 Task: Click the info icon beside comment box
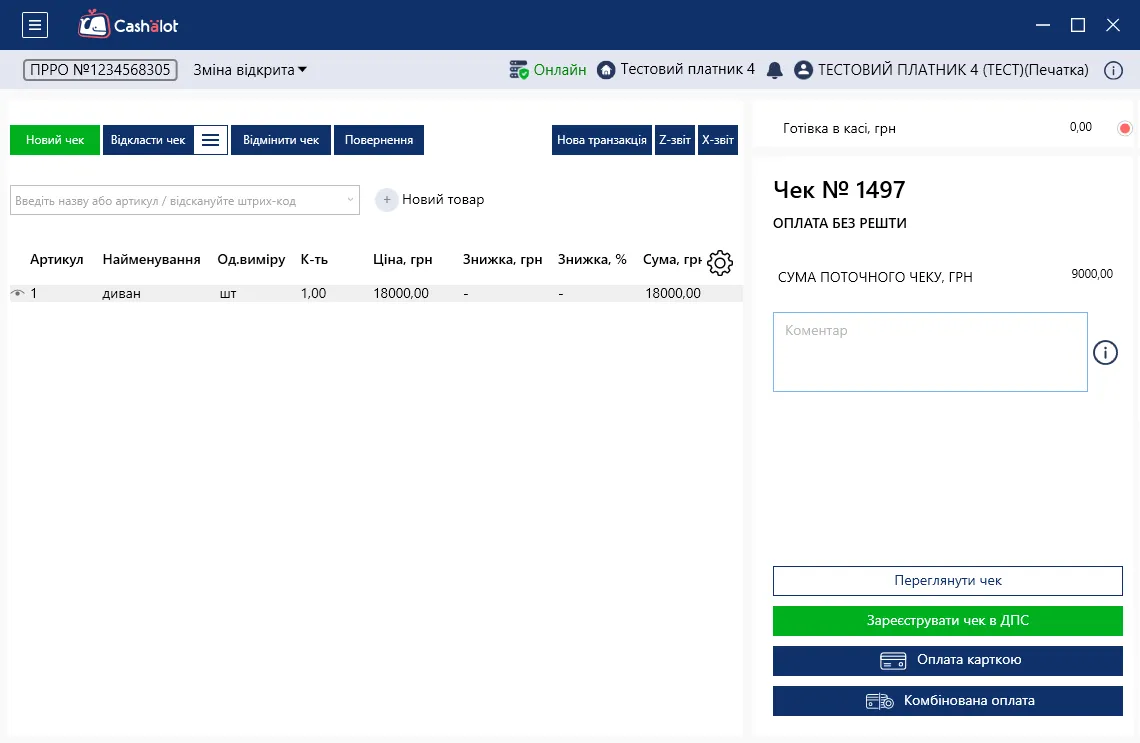(x=1105, y=353)
